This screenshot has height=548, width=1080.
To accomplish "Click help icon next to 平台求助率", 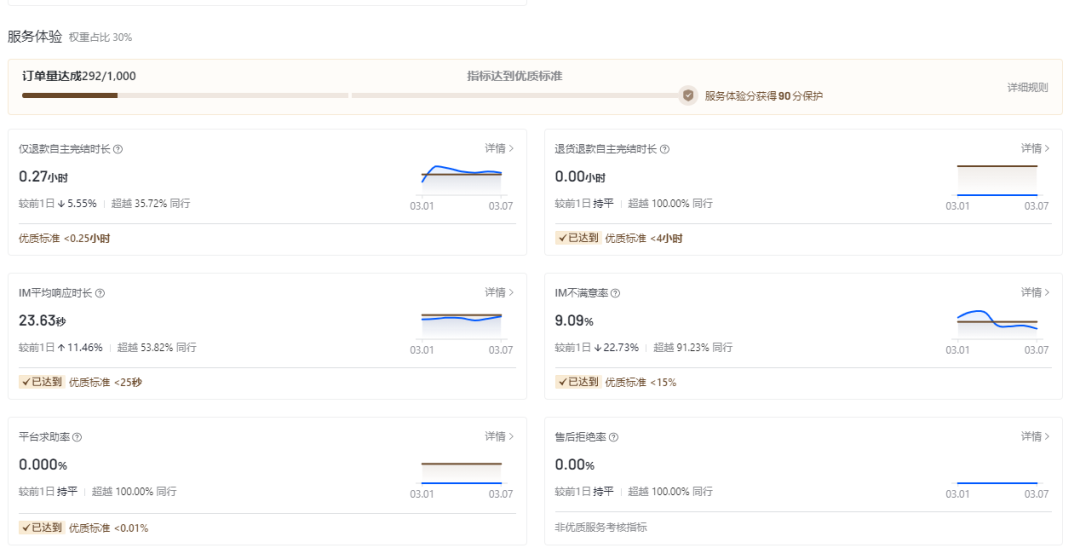I will click(x=77, y=437).
